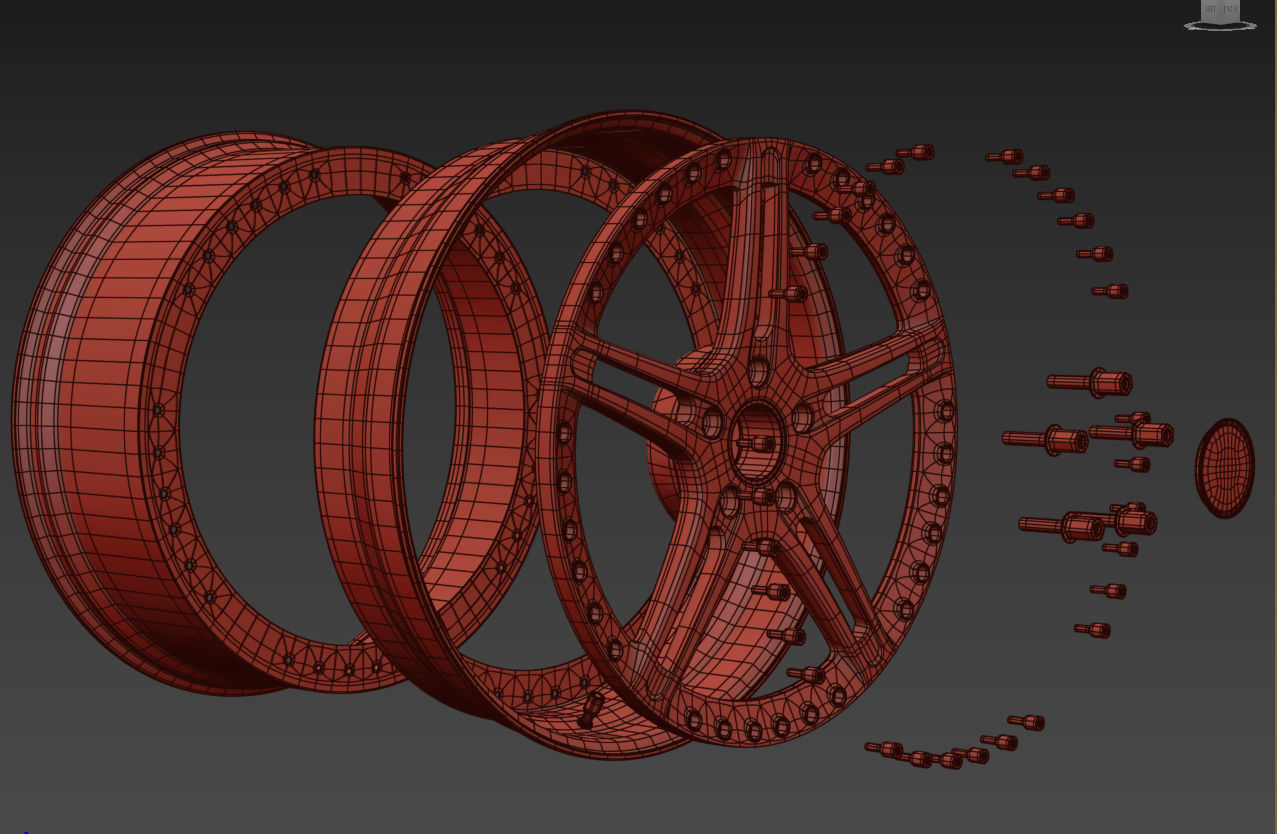Select the five-spoke wheel face mesh

click(746, 441)
